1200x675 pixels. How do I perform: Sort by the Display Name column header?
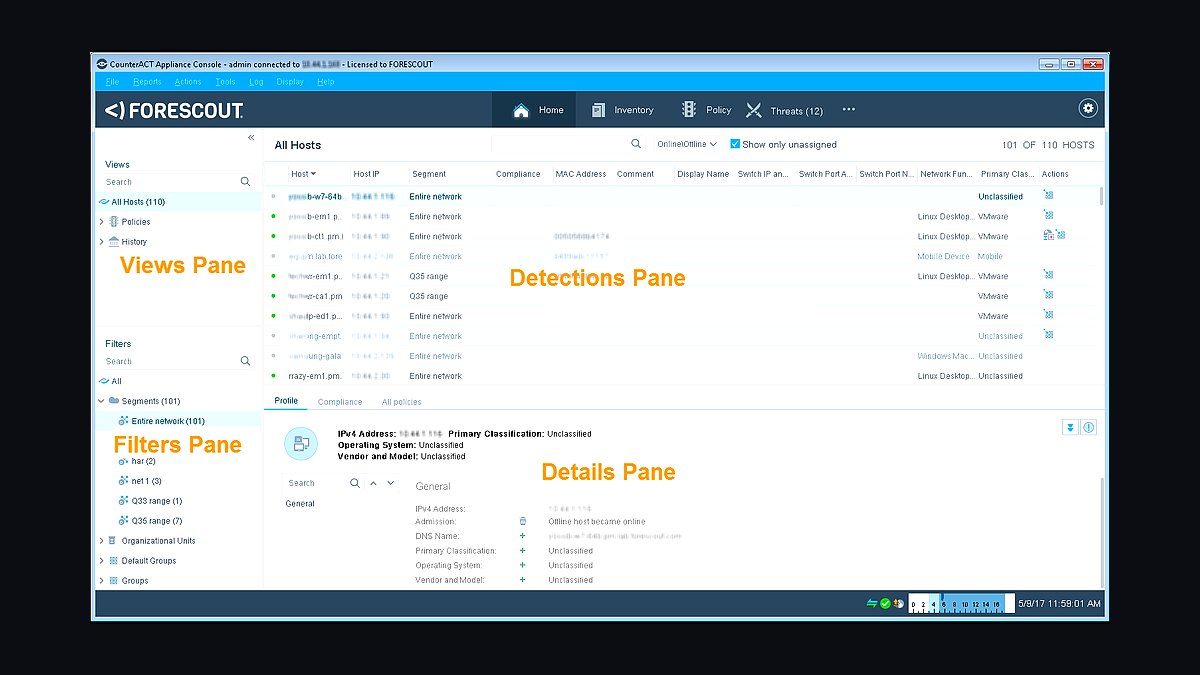point(703,174)
